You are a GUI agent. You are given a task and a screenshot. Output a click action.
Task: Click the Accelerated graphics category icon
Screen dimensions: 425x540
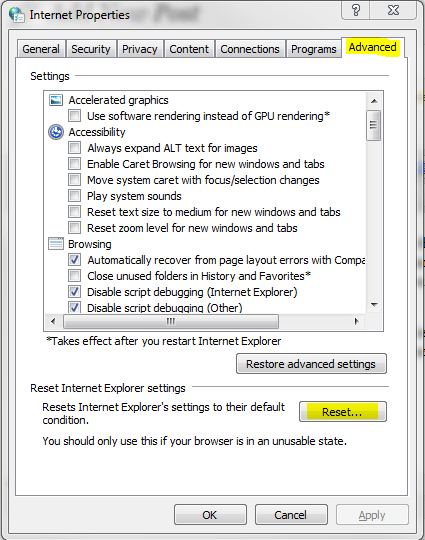click(x=56, y=100)
